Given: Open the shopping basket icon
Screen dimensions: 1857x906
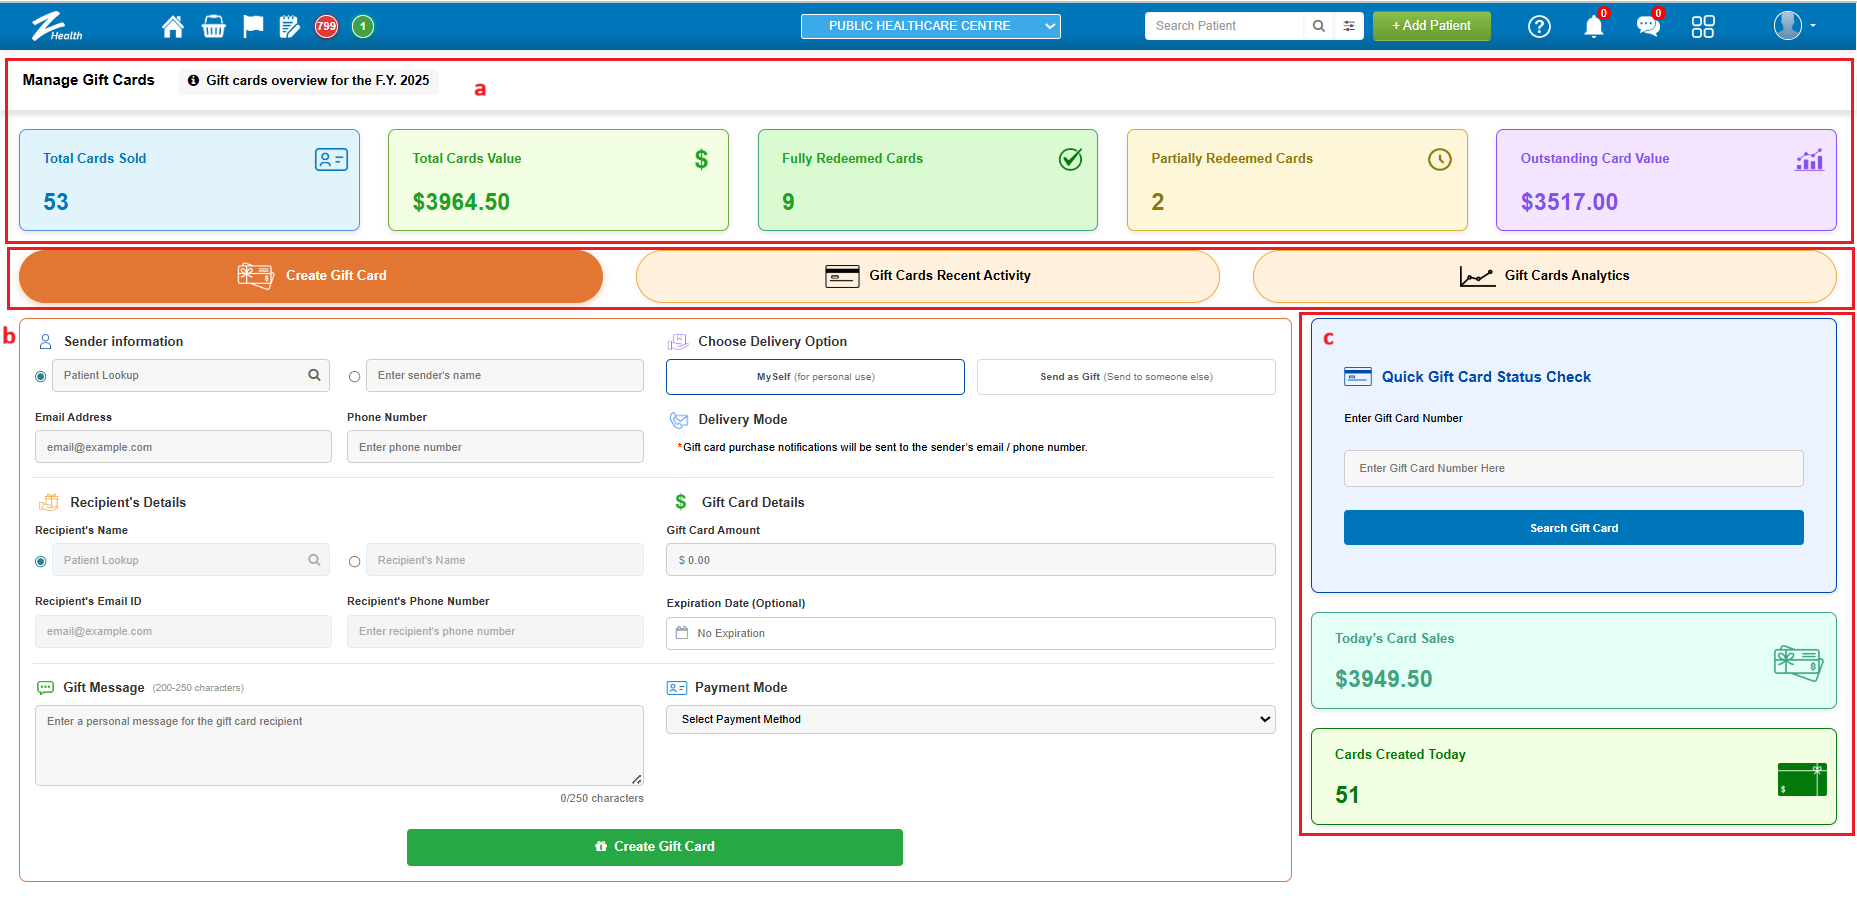Looking at the screenshot, I should (x=213, y=27).
